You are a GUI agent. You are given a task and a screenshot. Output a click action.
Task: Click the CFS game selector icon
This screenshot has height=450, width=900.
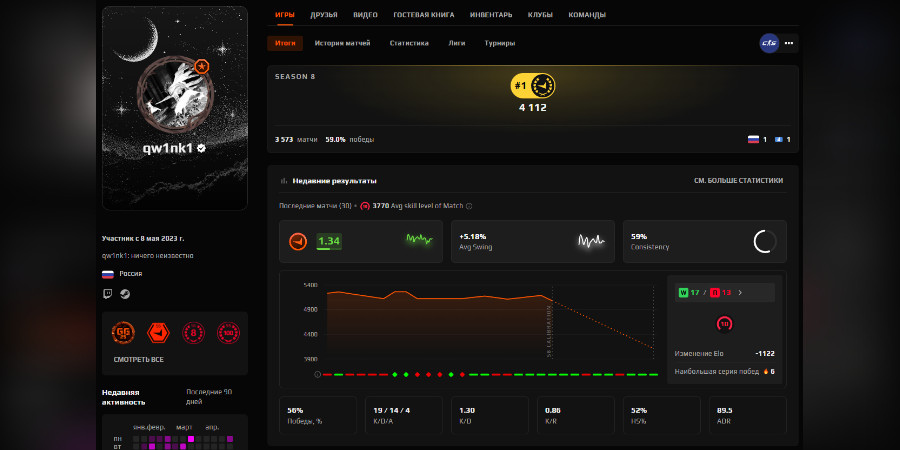pyautogui.click(x=769, y=43)
